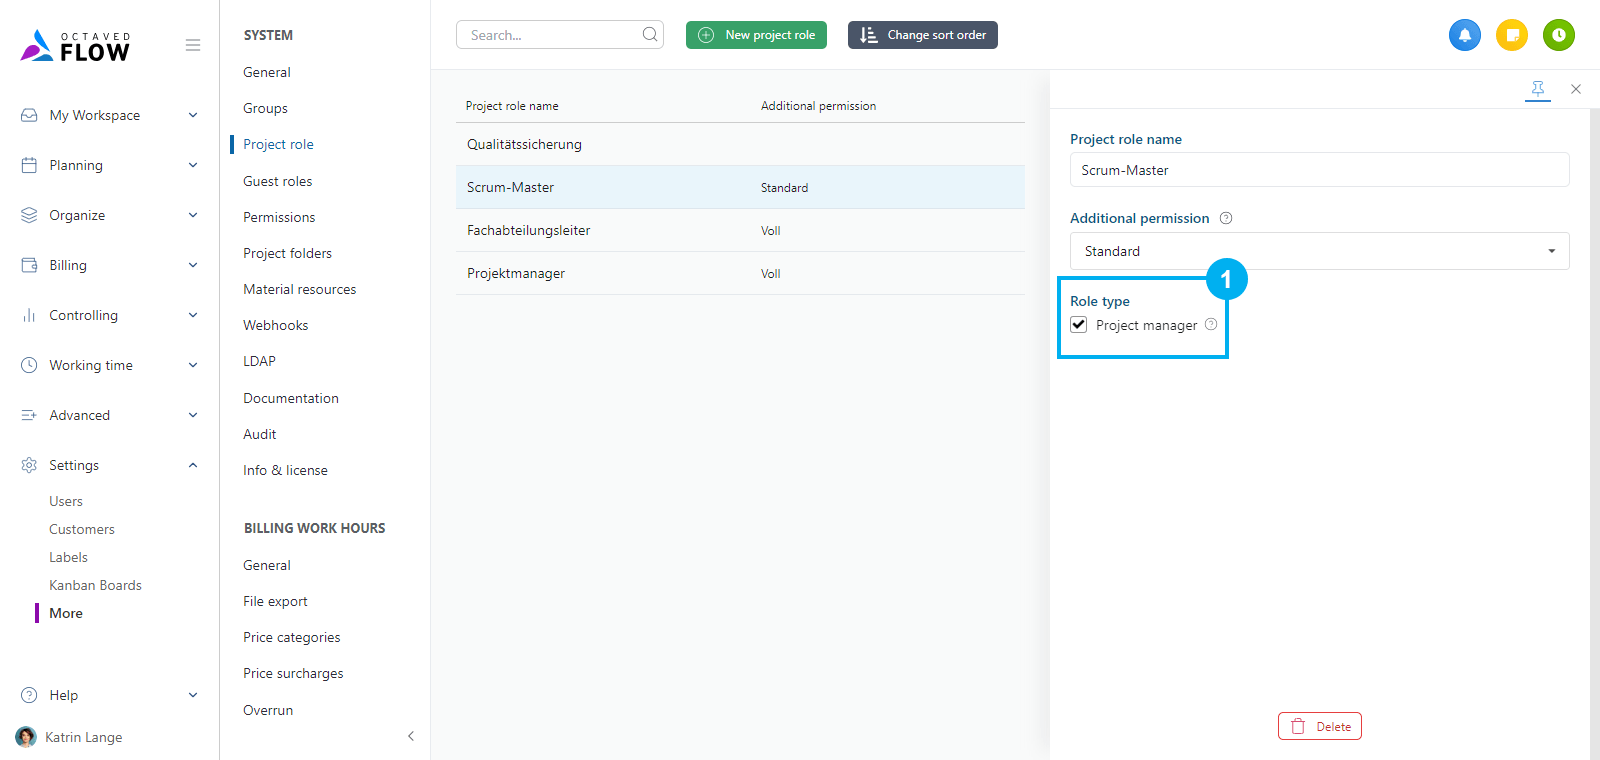Open Project folders menu item
This screenshot has height=760, width=1600.
(x=287, y=253)
